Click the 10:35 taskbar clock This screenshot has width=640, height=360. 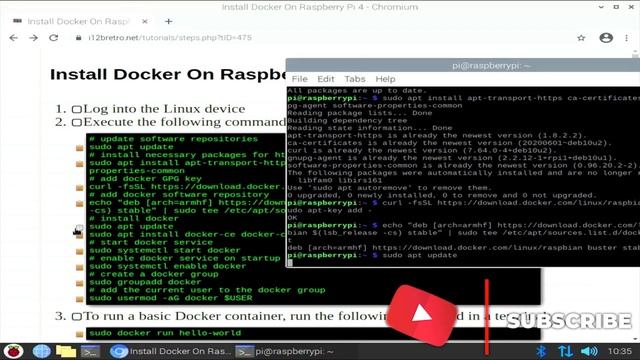619,351
